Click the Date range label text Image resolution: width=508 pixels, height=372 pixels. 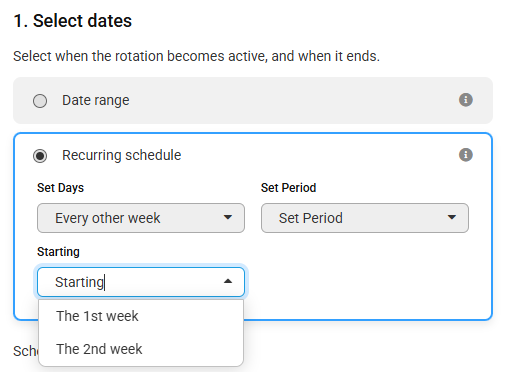tap(96, 100)
